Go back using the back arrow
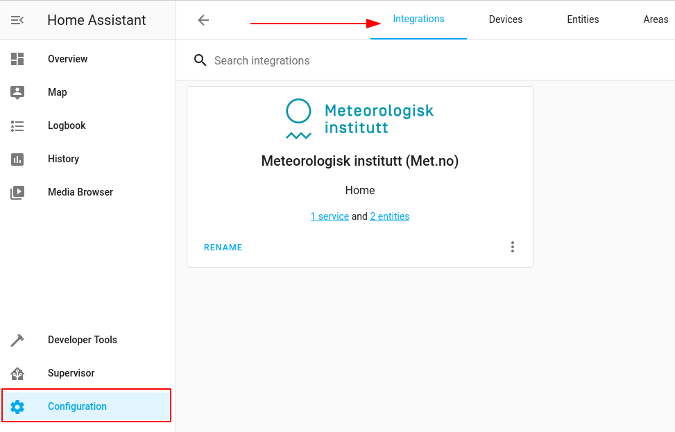This screenshot has height=432, width=675. pos(203,20)
